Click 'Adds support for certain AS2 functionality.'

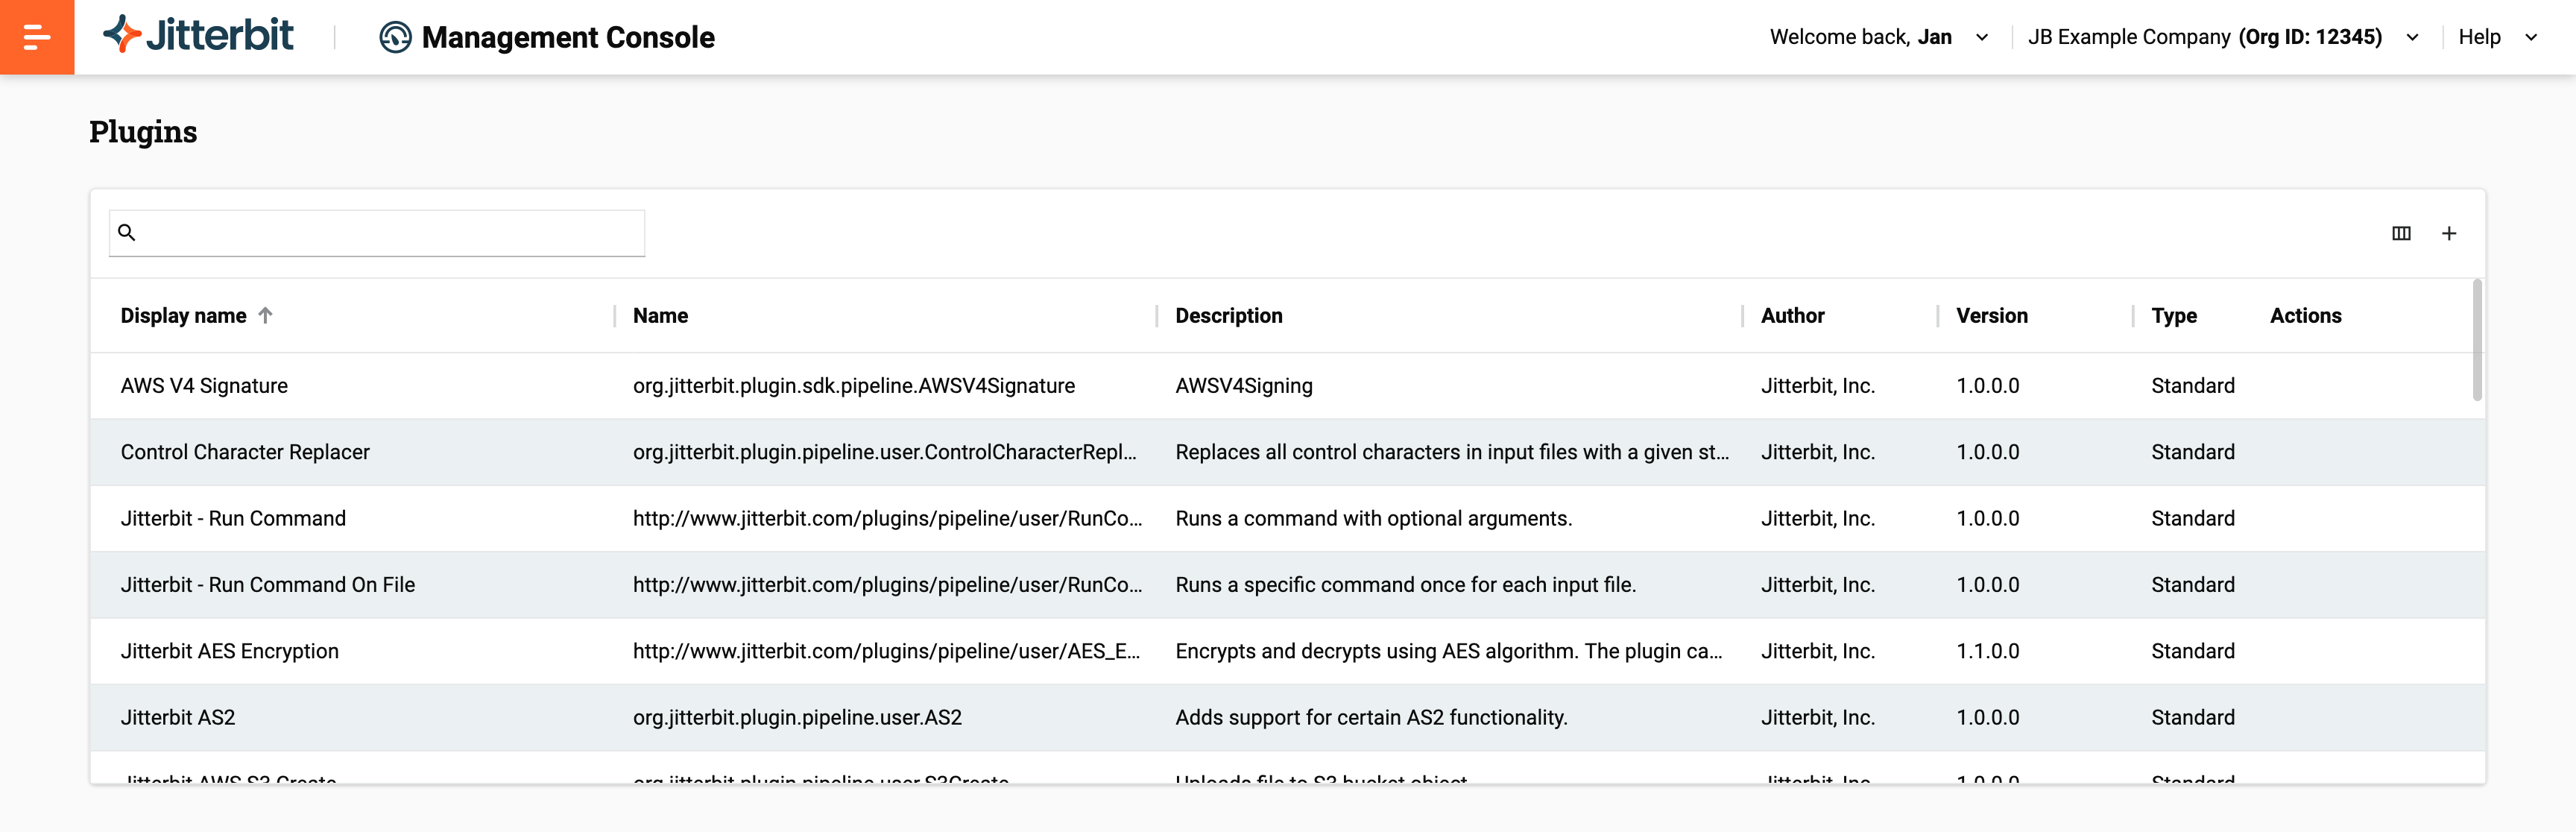pyautogui.click(x=1371, y=717)
